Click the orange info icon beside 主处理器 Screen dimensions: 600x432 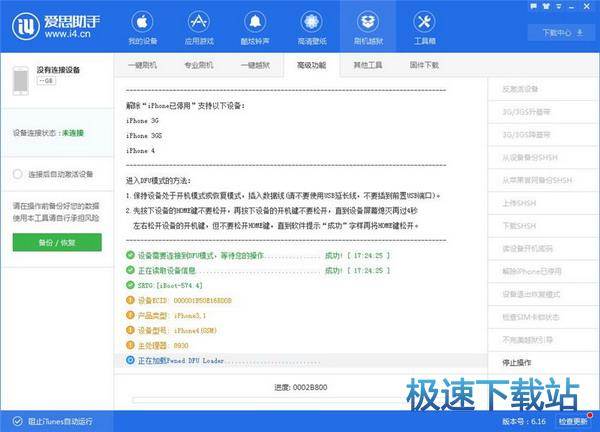point(130,345)
